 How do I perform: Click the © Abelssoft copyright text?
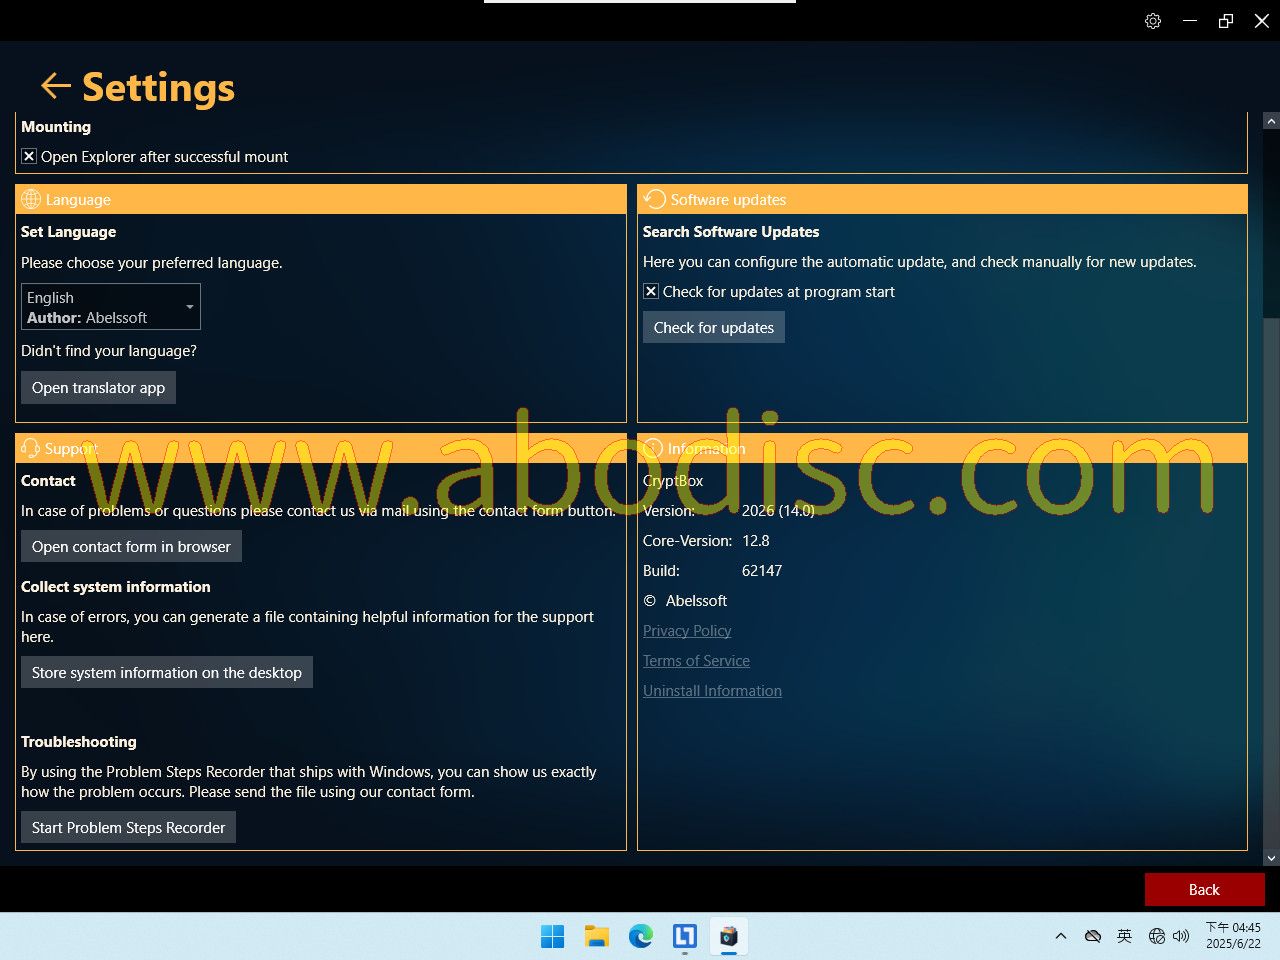pos(685,600)
